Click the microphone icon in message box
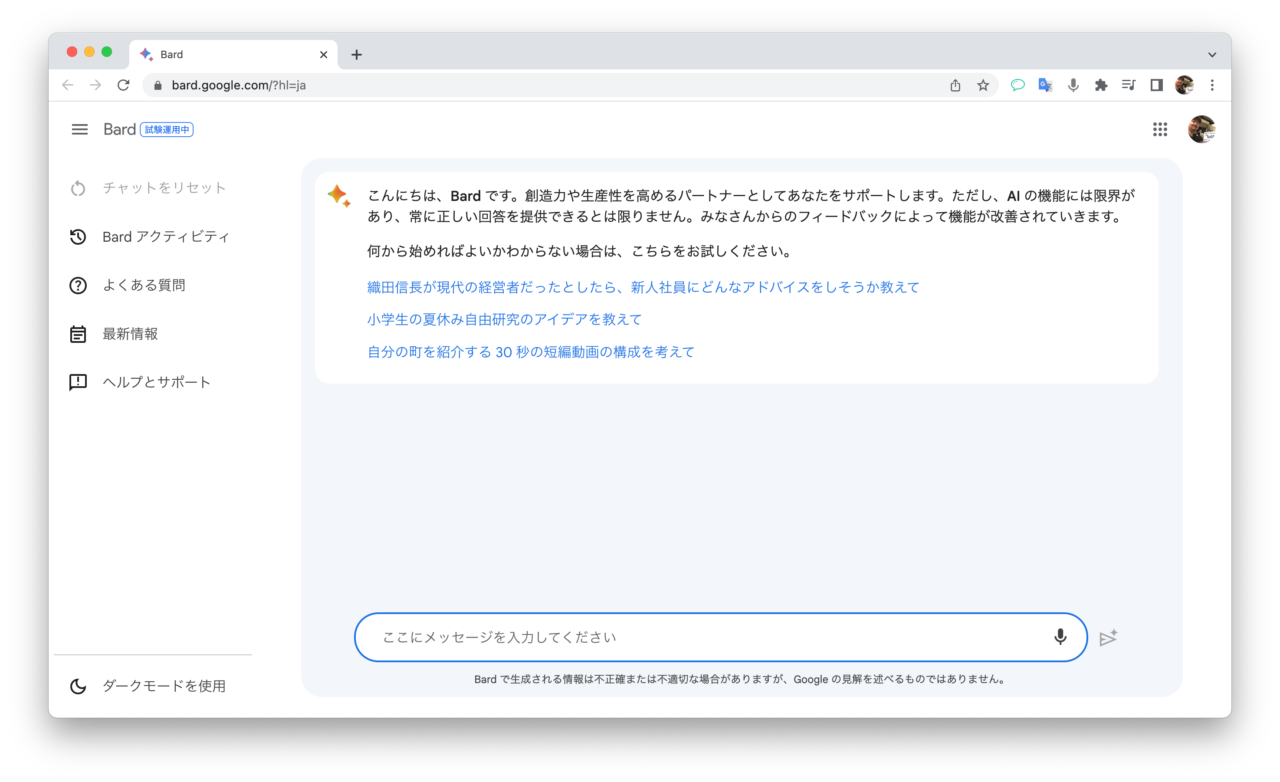Image resolution: width=1280 pixels, height=782 pixels. [1060, 637]
